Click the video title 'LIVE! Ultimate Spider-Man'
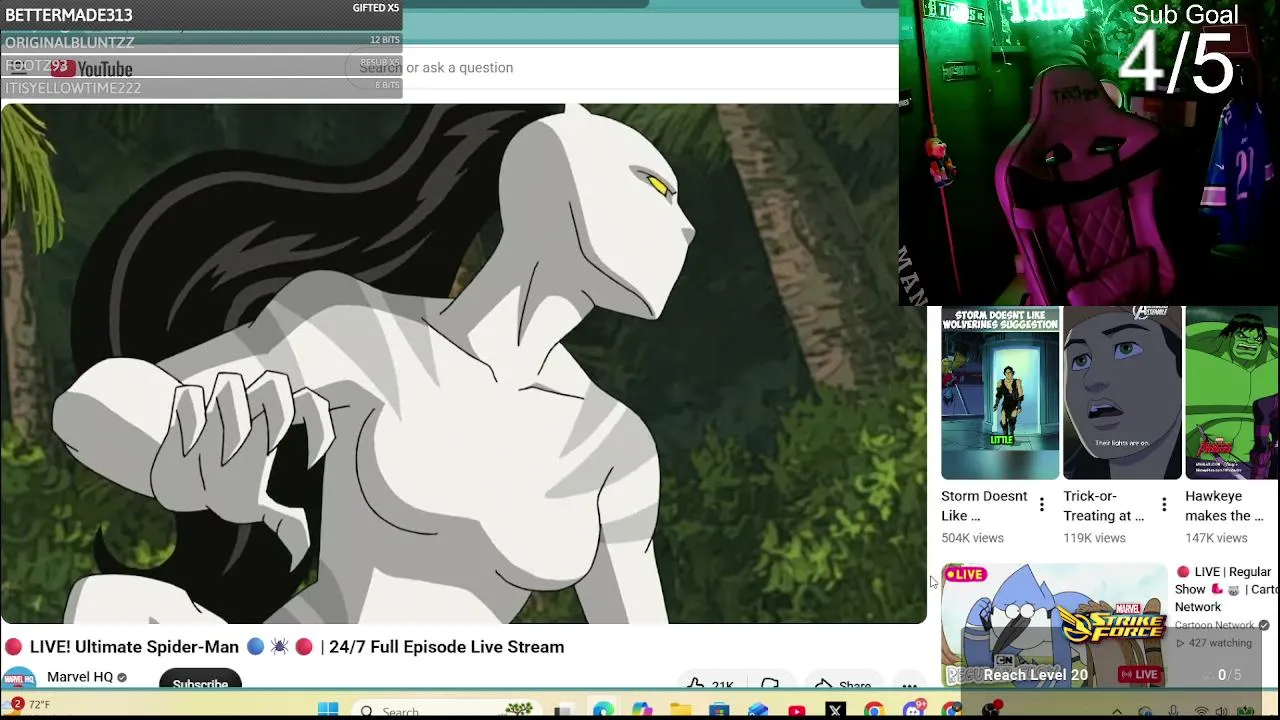 [297, 647]
